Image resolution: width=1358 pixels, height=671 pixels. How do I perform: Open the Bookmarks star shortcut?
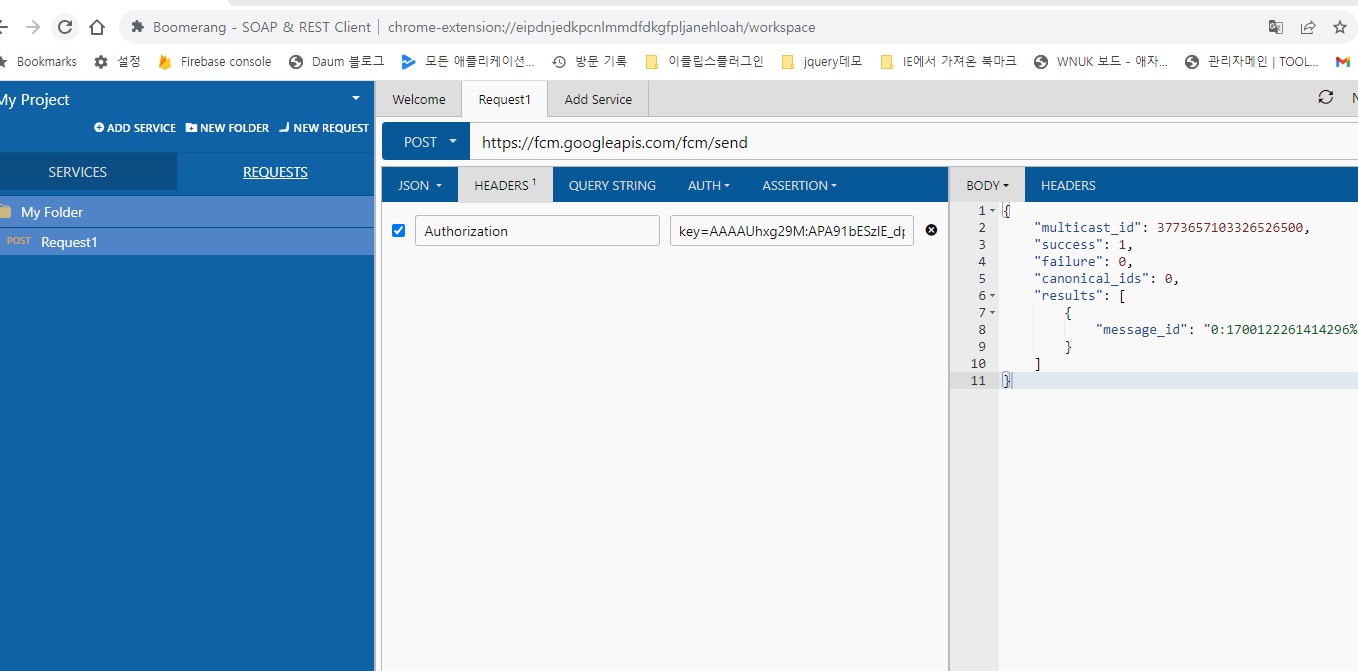(x=39, y=61)
